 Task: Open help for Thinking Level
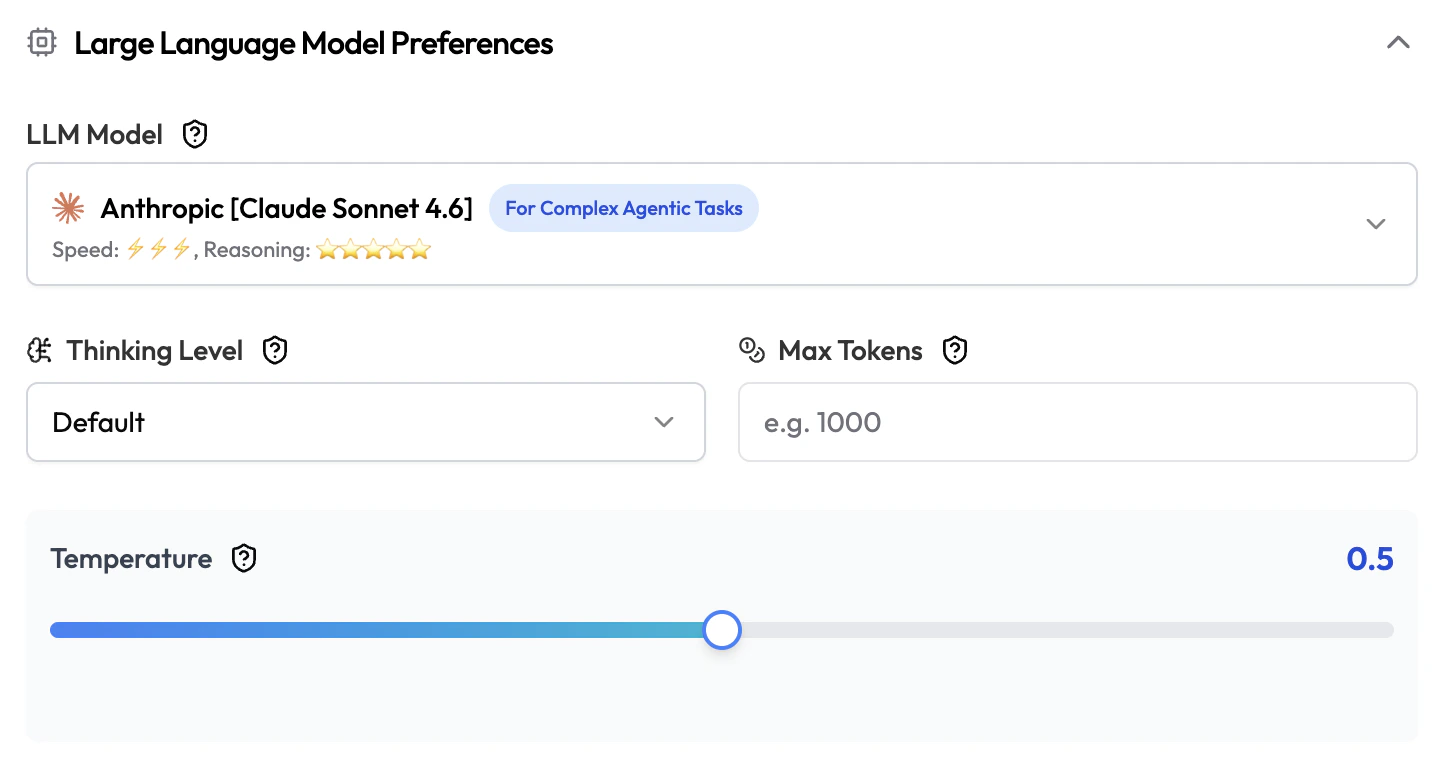click(275, 350)
